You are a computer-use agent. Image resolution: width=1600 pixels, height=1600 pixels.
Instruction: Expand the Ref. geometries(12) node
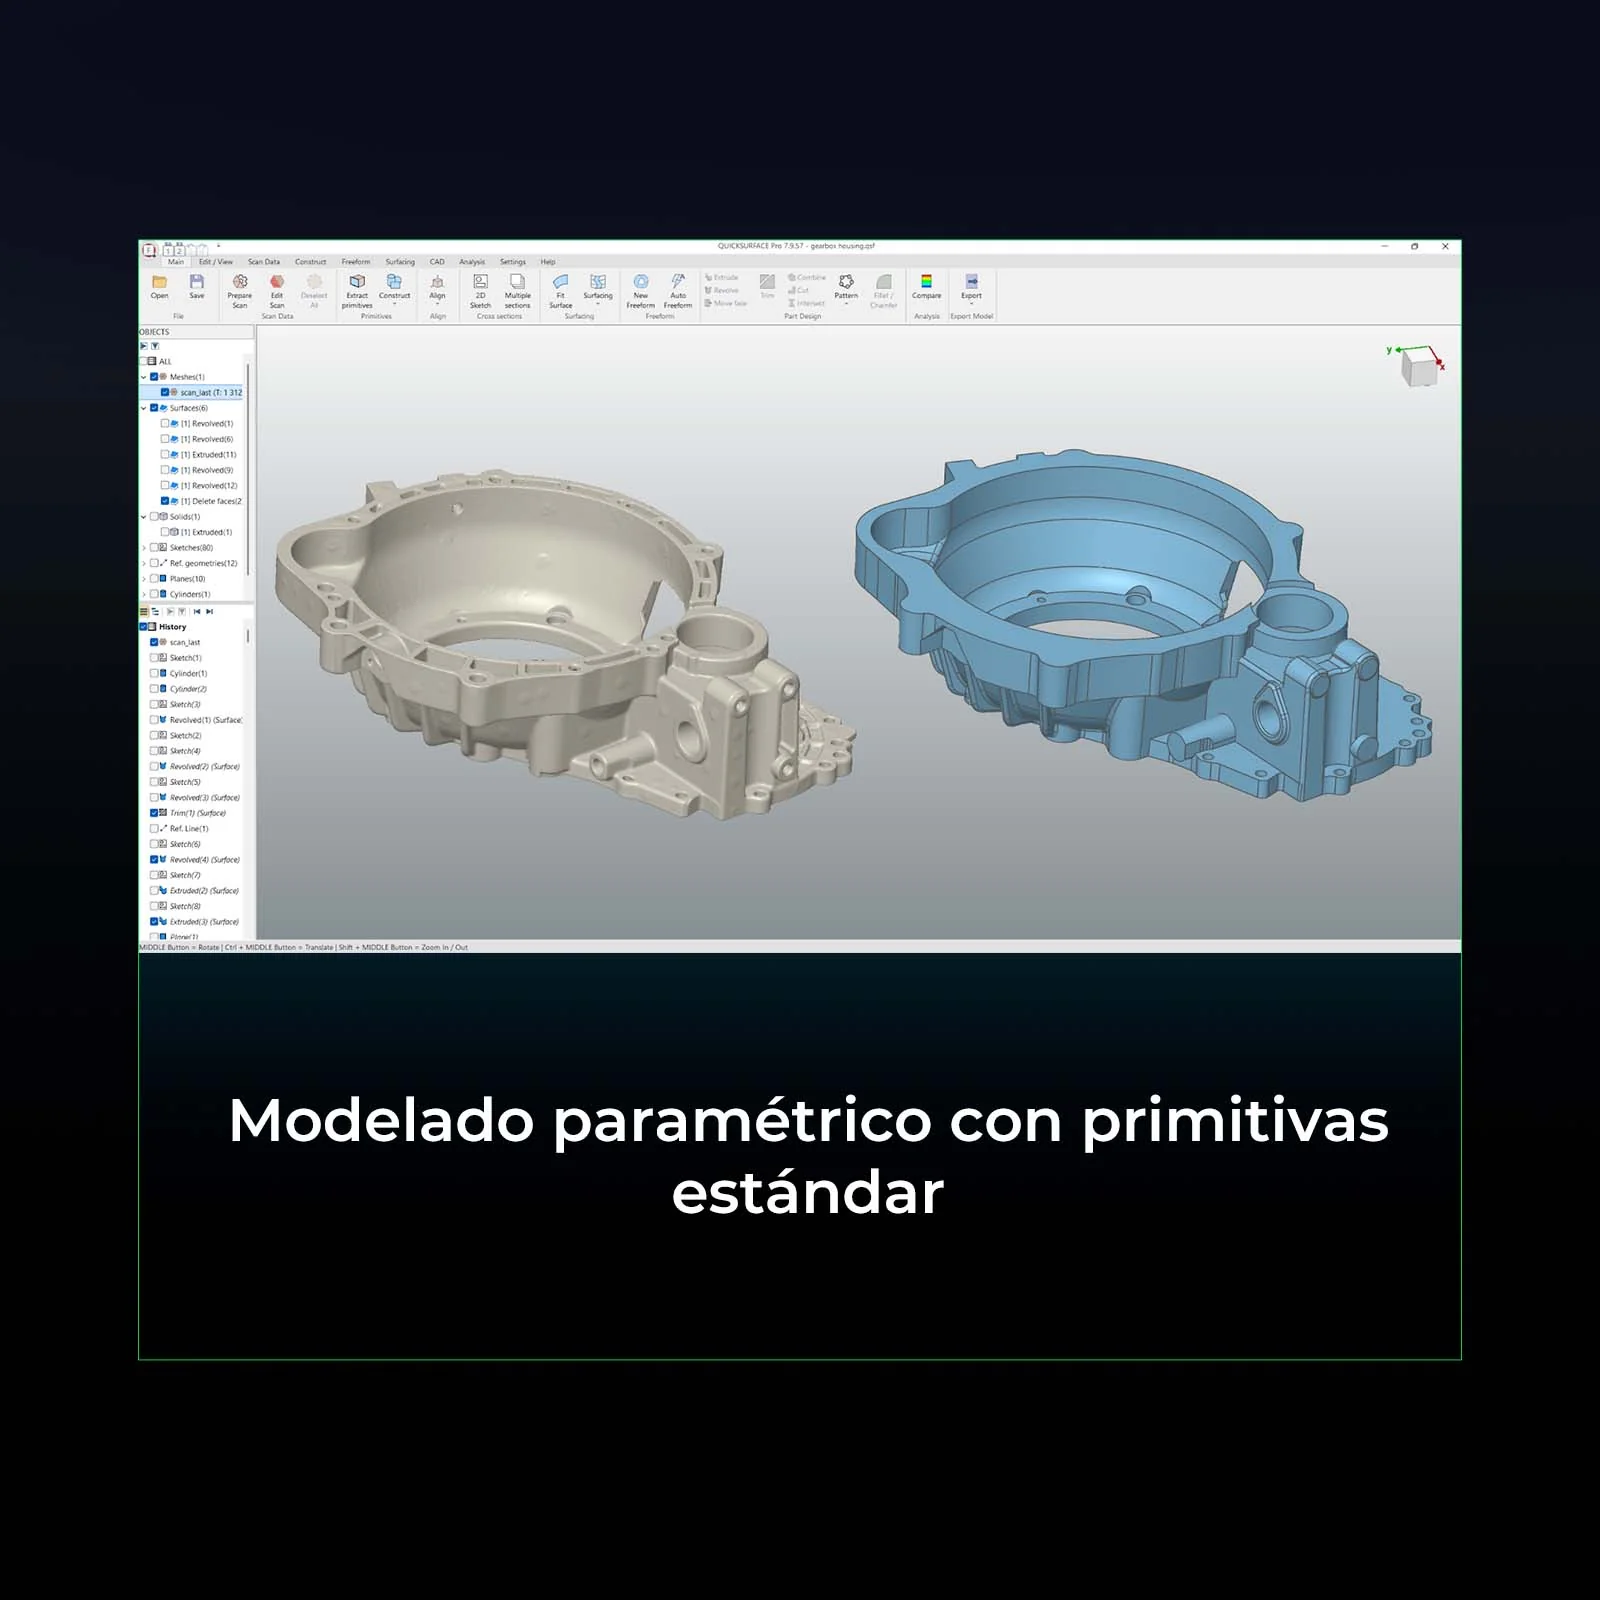pyautogui.click(x=144, y=563)
